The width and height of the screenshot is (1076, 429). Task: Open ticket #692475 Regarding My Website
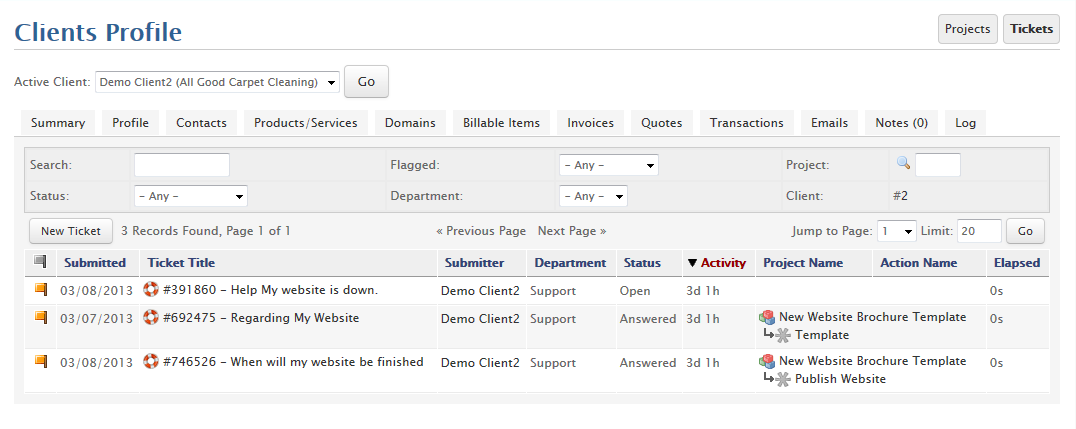click(261, 318)
